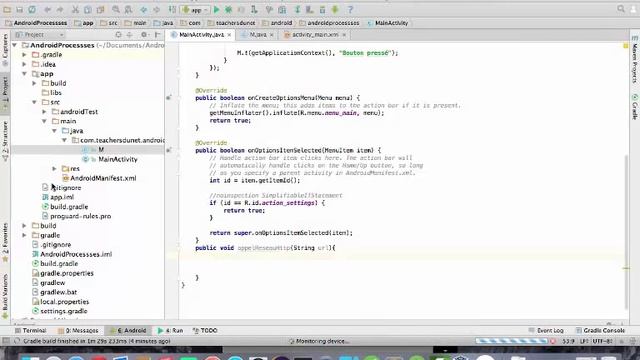Click the editor vertical scrollbar
Image resolution: width=640 pixels, height=360 pixels.
[627, 233]
